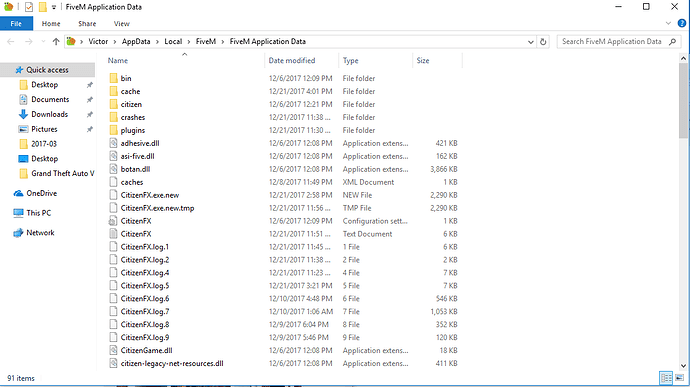Refresh the folder view
Image resolution: width=690 pixels, height=387 pixels.
coord(543,42)
